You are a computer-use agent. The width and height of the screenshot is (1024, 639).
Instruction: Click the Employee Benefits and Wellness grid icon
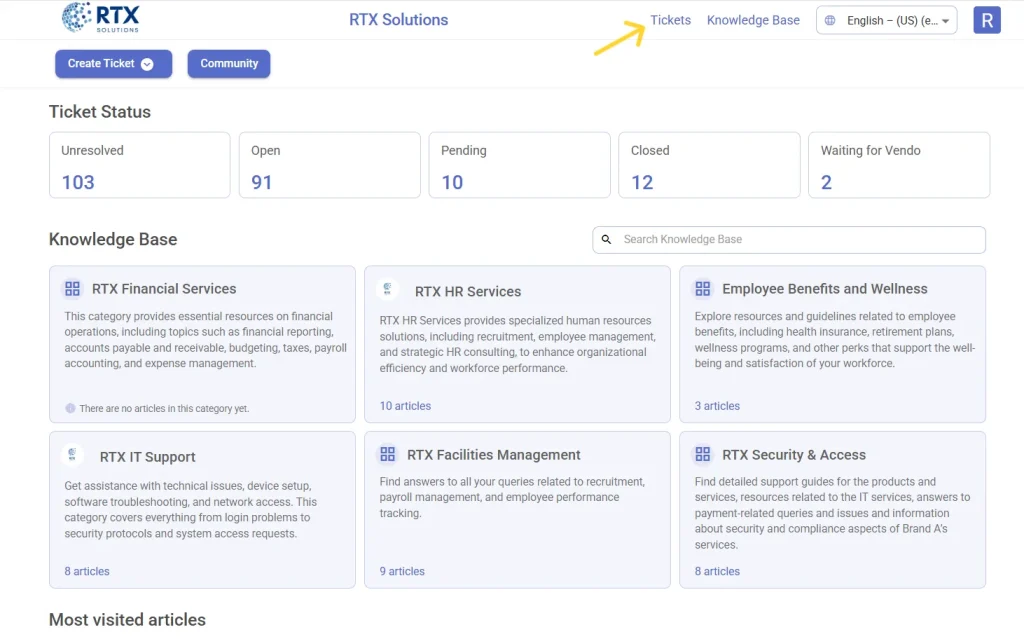coord(703,289)
